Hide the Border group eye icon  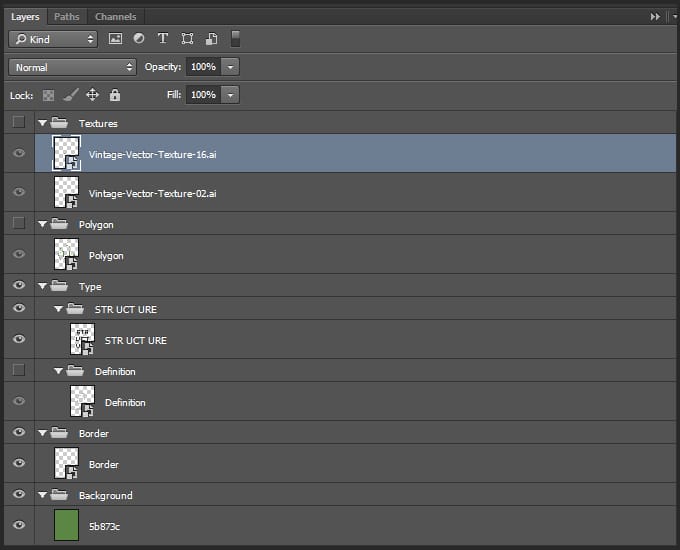[19, 432]
